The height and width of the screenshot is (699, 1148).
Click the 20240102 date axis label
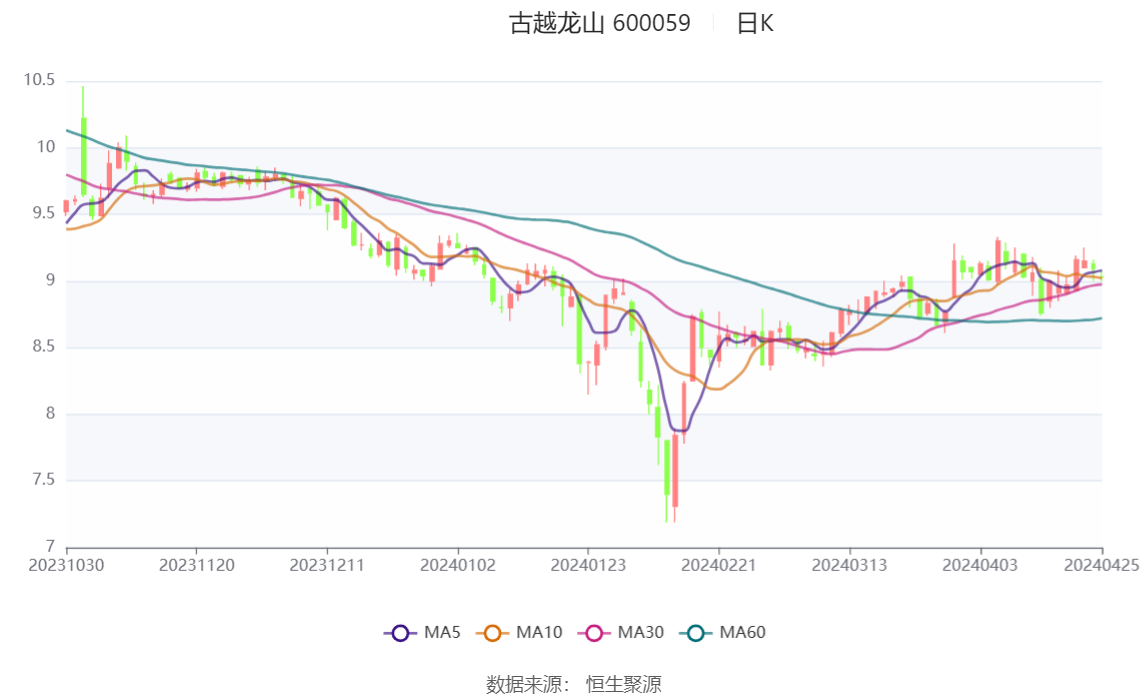458,565
